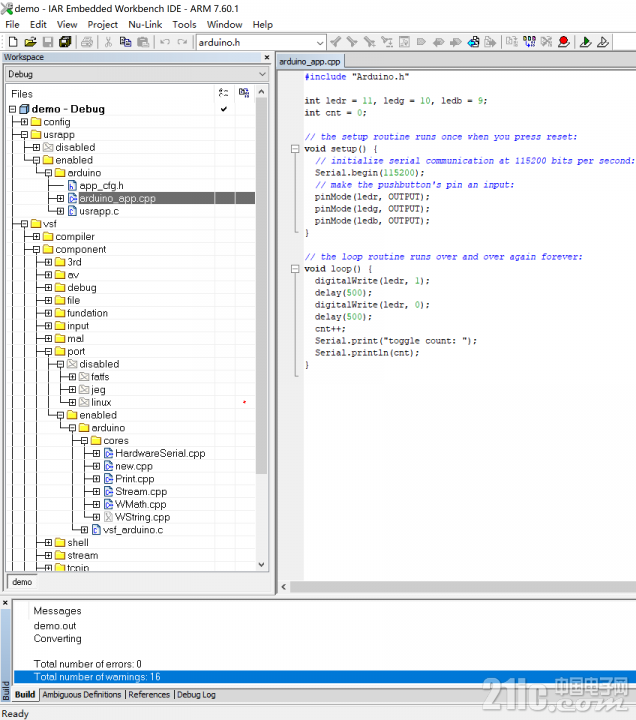Select Print.cpp in the file tree
This screenshot has width=636, height=720.
[135, 479]
